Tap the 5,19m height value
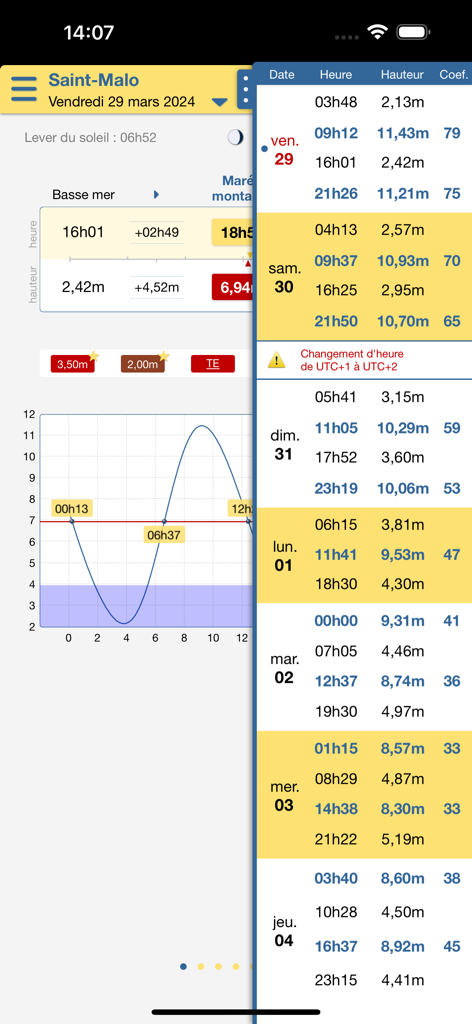The width and height of the screenshot is (472, 1024). click(402, 840)
